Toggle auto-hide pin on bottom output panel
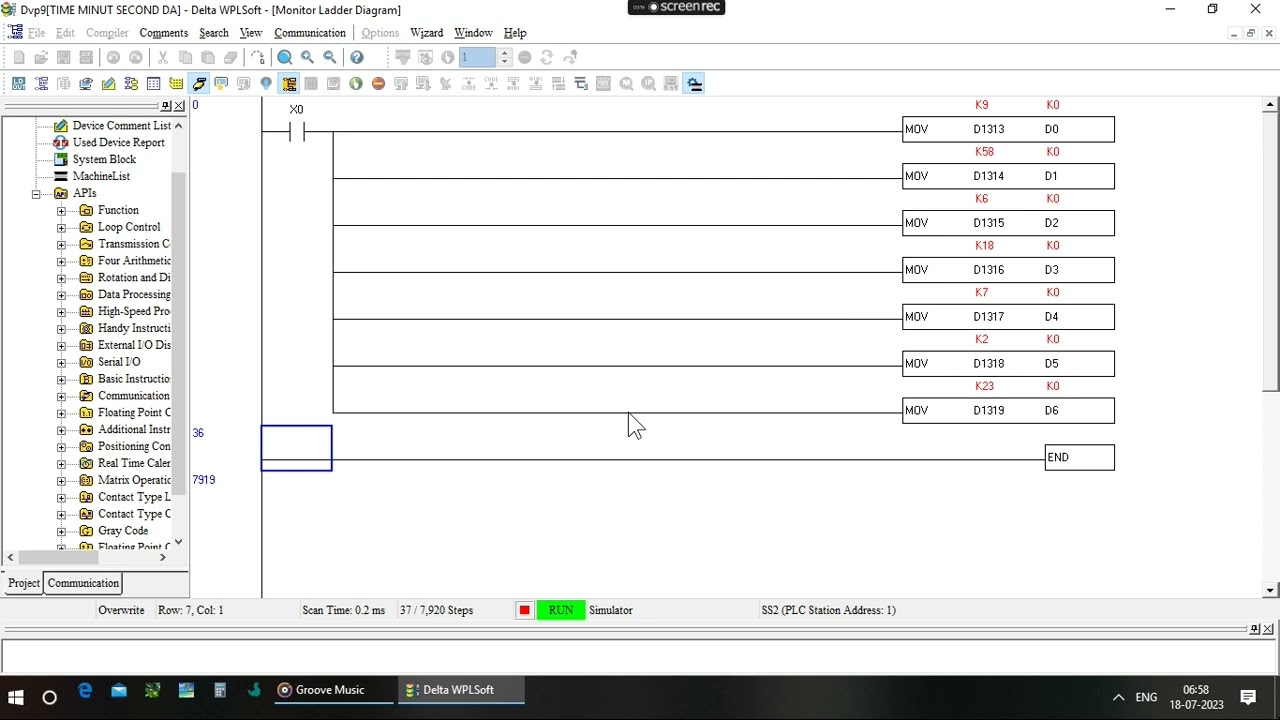Image resolution: width=1280 pixels, height=720 pixels. pyautogui.click(x=1255, y=629)
